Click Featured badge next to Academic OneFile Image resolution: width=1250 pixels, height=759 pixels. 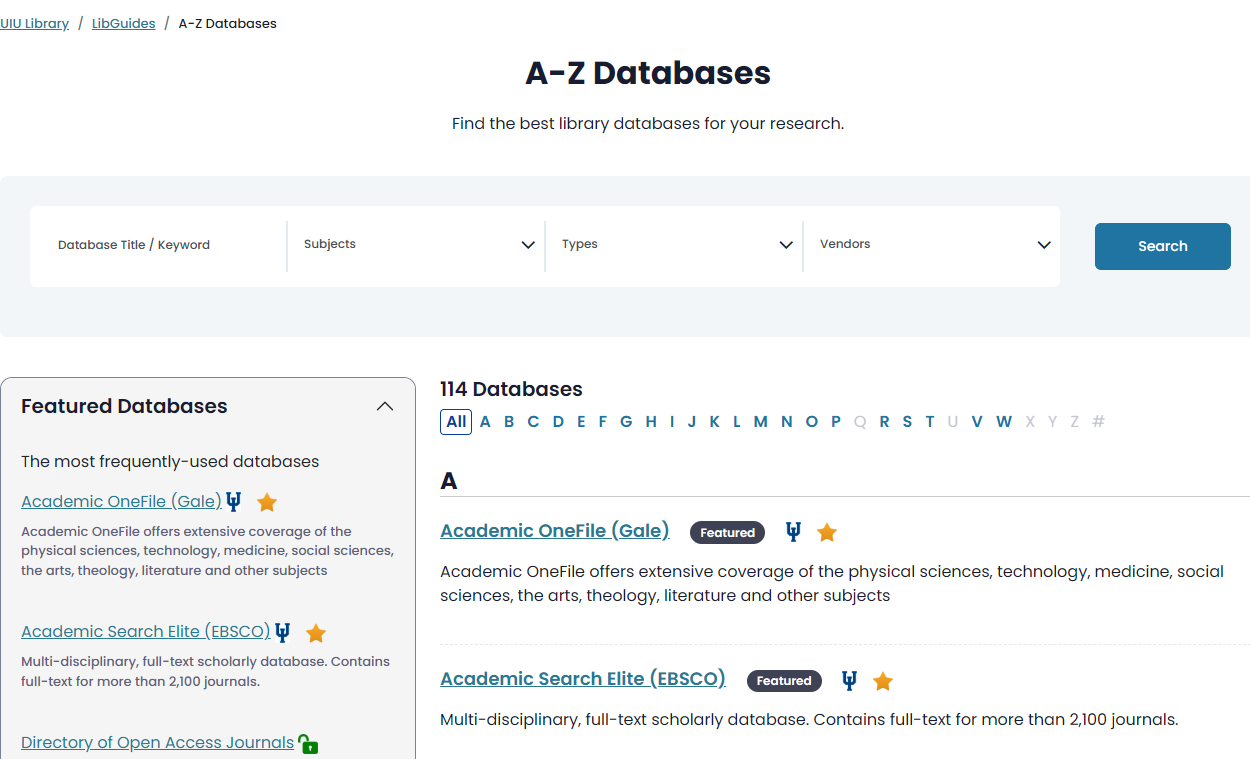727,533
